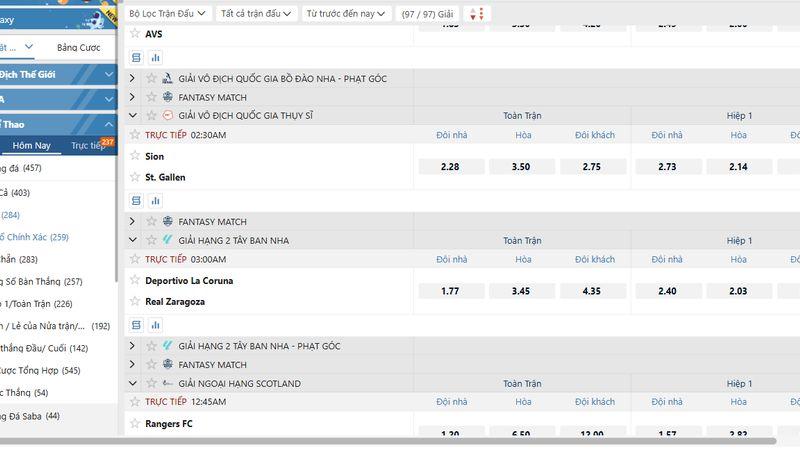
Task: Collapse Giải Vô Địch Quốc Gia Thụy Sĩ section
Action: (132, 116)
